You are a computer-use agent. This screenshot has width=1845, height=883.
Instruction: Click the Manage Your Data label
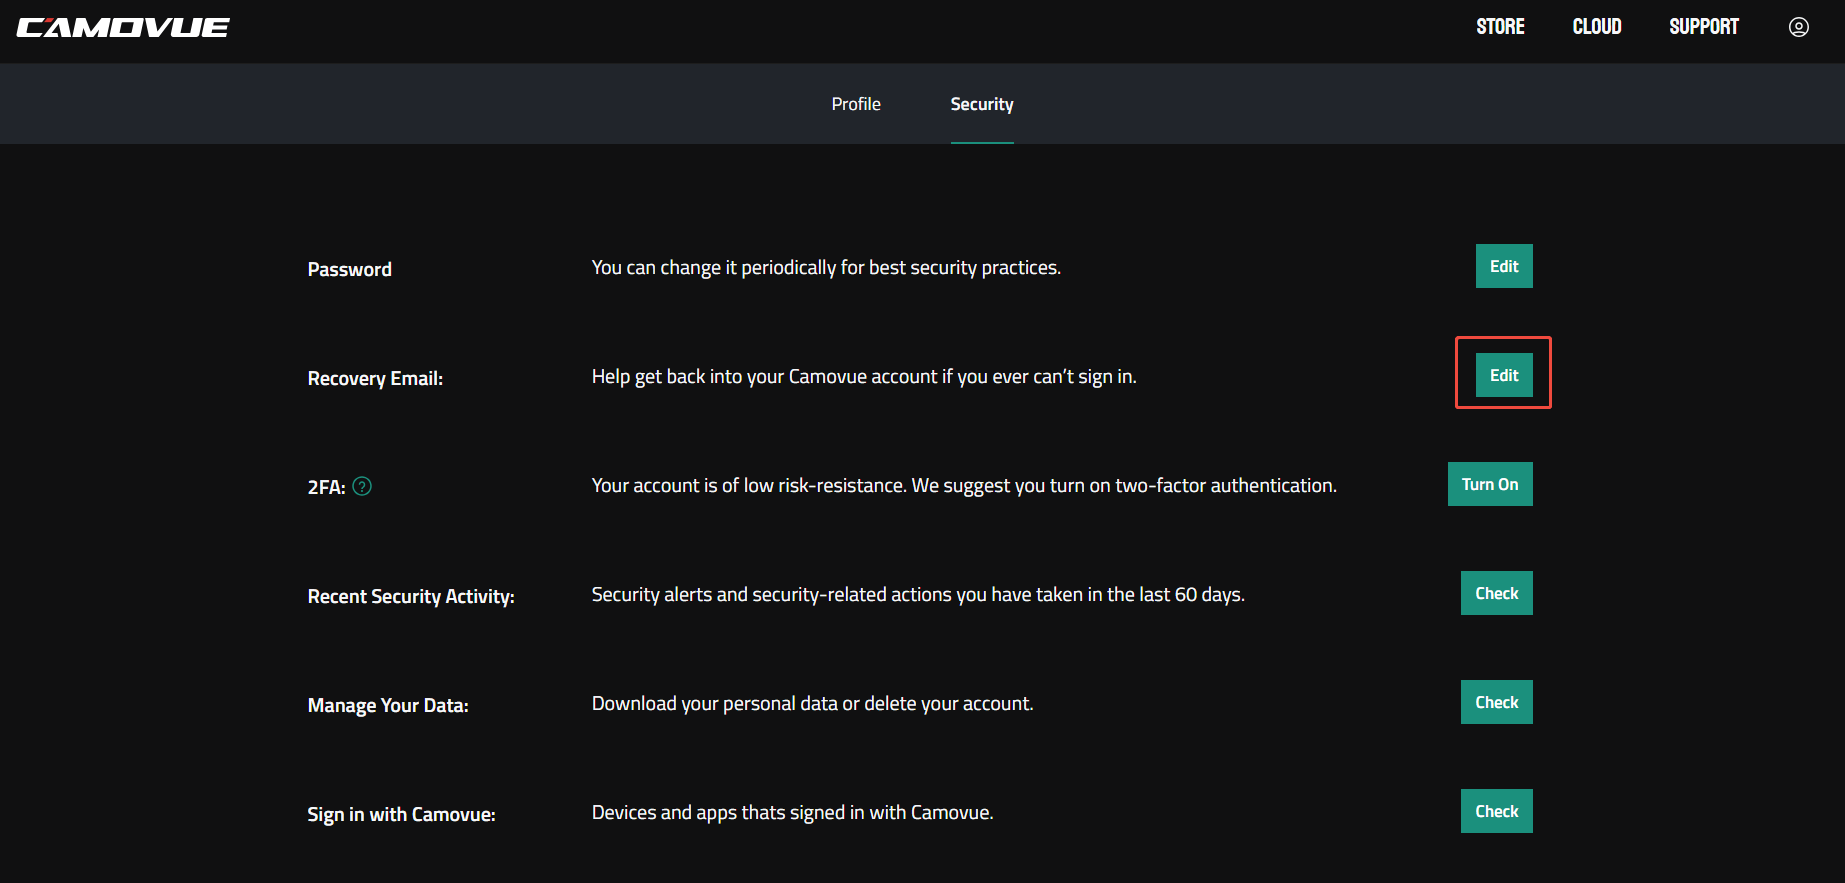point(388,705)
